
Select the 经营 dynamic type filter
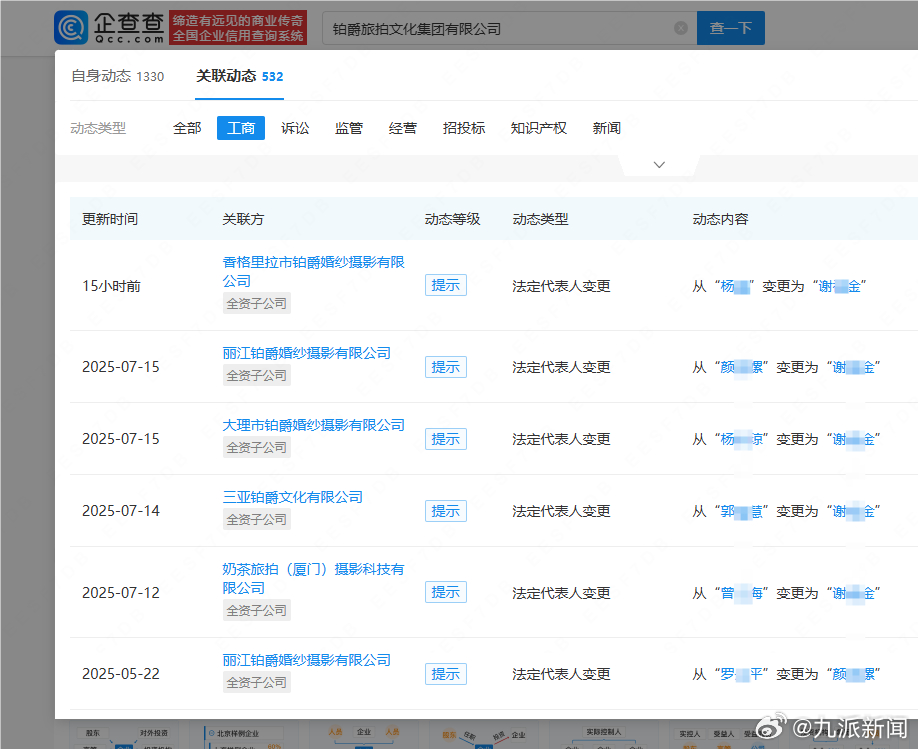click(x=403, y=128)
